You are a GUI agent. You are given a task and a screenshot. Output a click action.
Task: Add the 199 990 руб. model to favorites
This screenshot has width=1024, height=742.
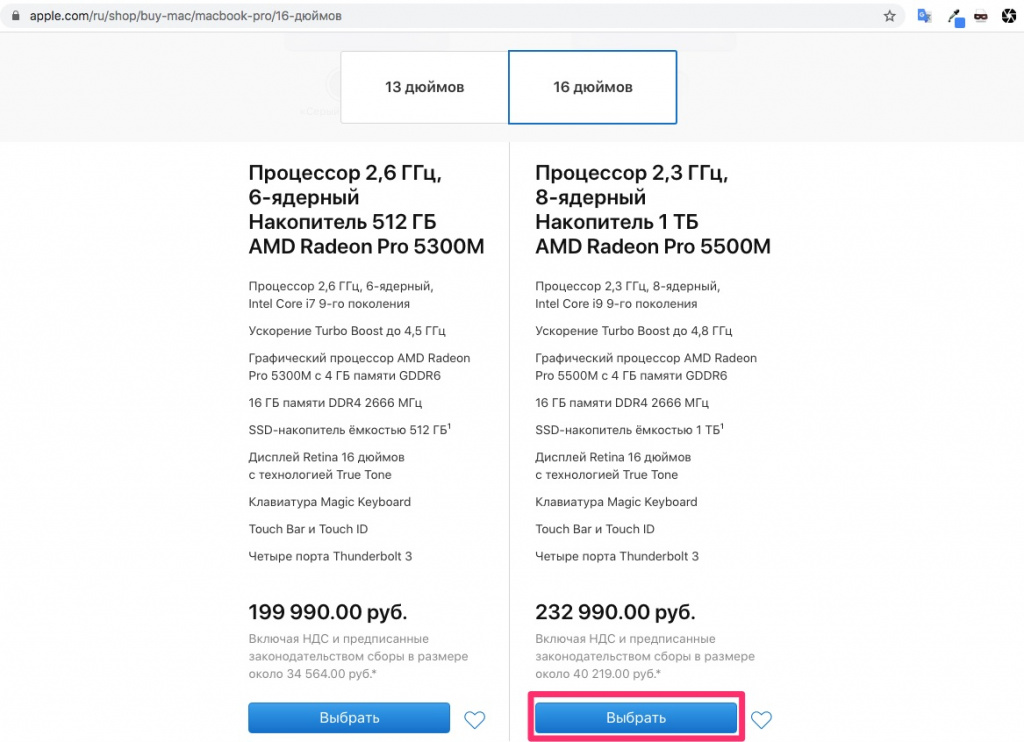click(x=475, y=719)
